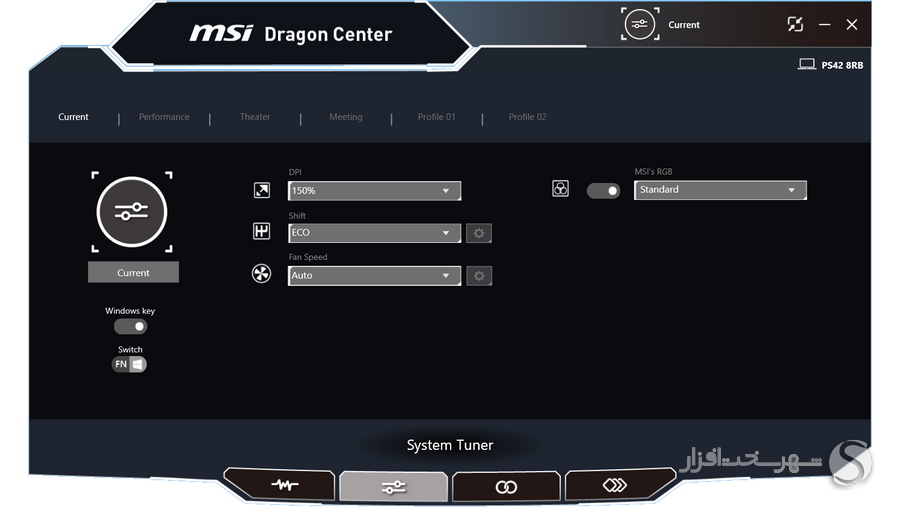The width and height of the screenshot is (900, 510).
Task: Open the System Monitor waveform tab
Action: click(280, 485)
